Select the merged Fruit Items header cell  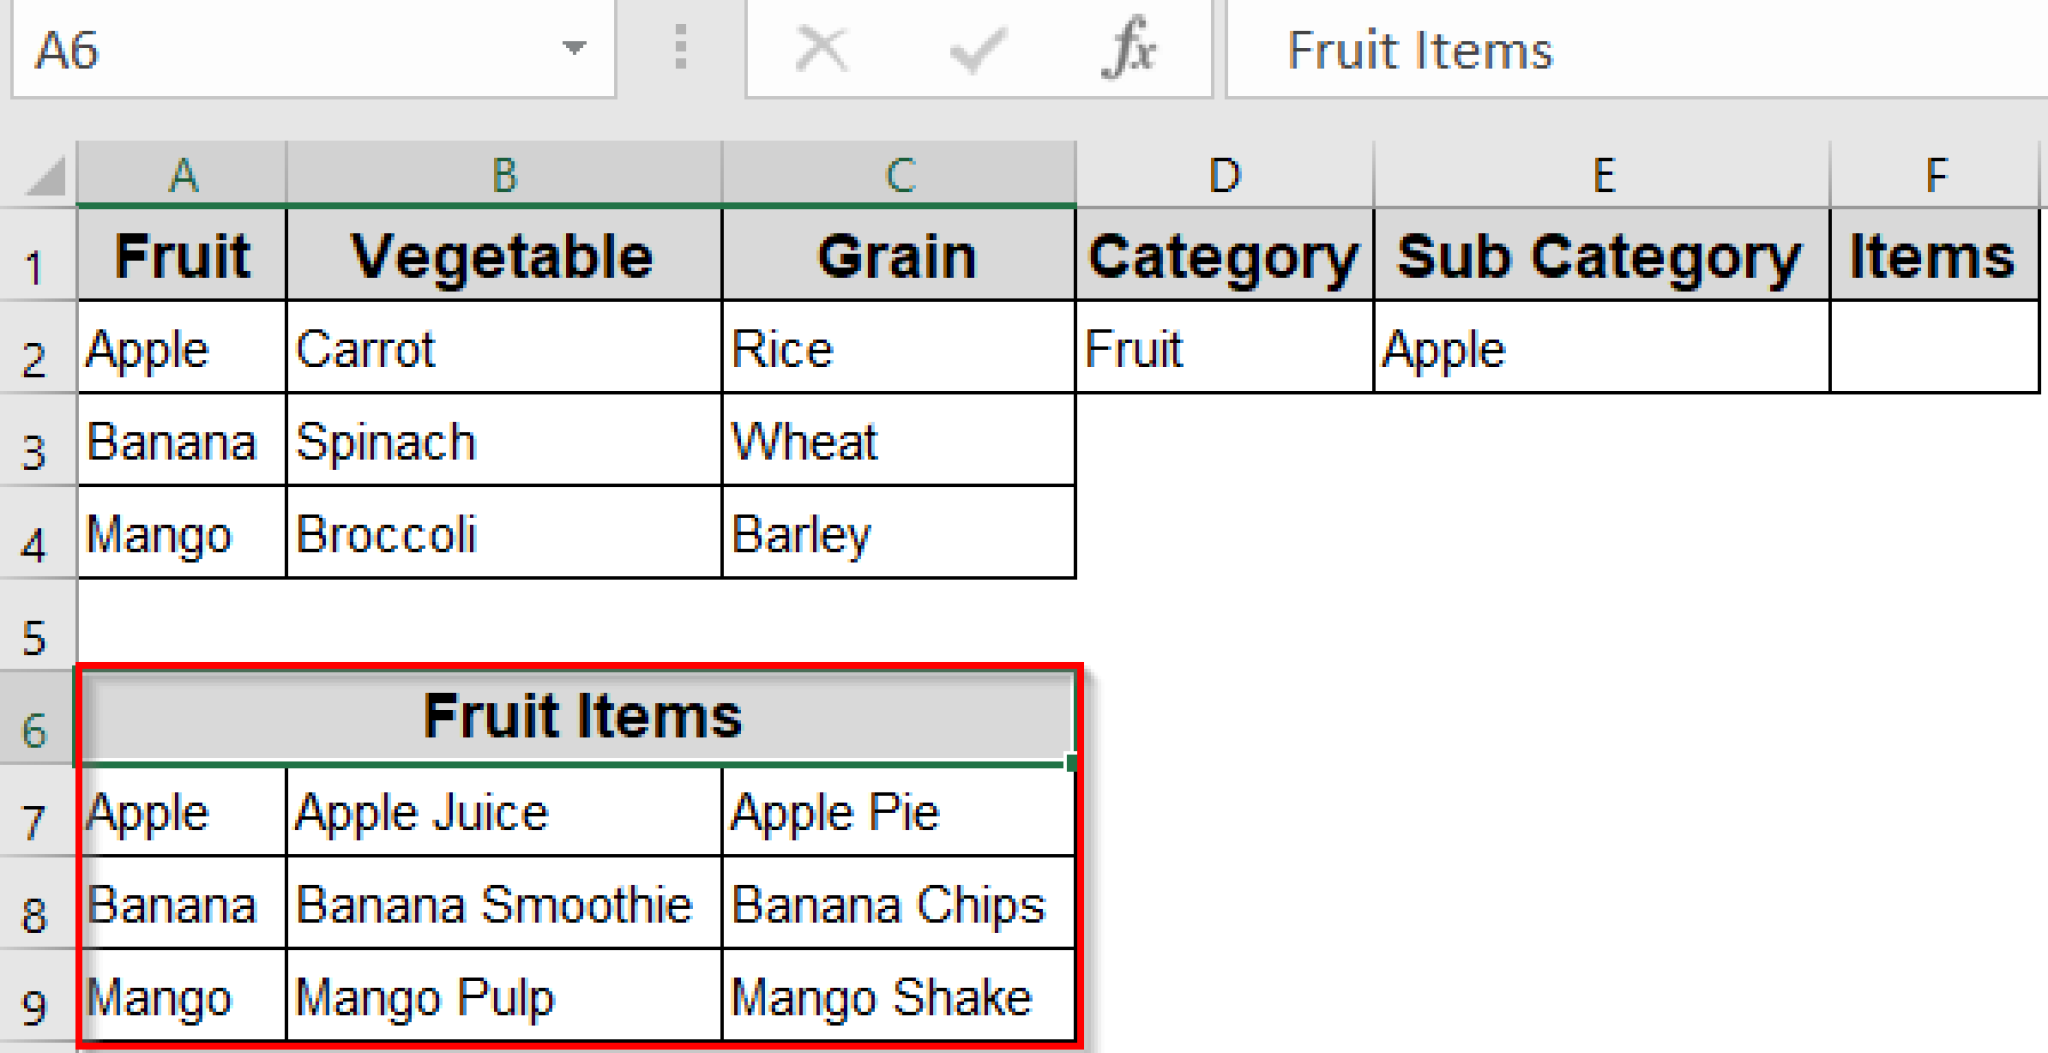click(x=578, y=717)
